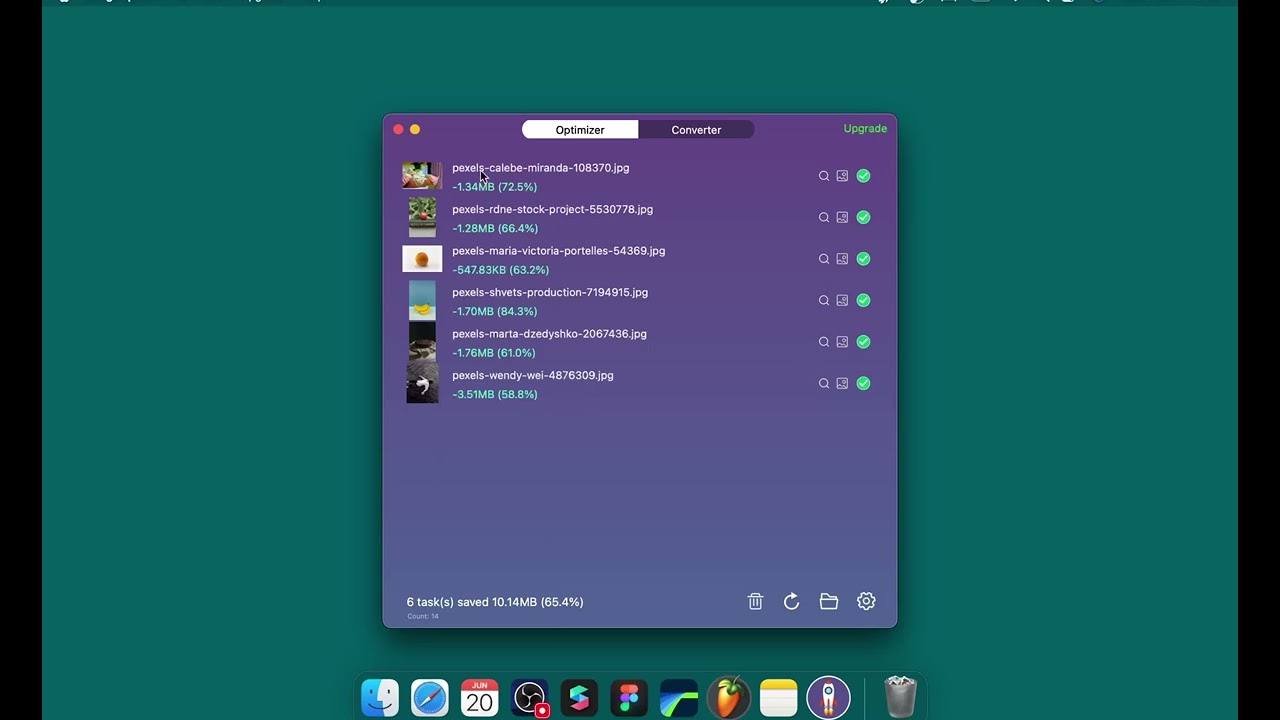
Task: Select filename pexels-maria-victoria-portelles-54369.jpg
Action: click(x=558, y=251)
